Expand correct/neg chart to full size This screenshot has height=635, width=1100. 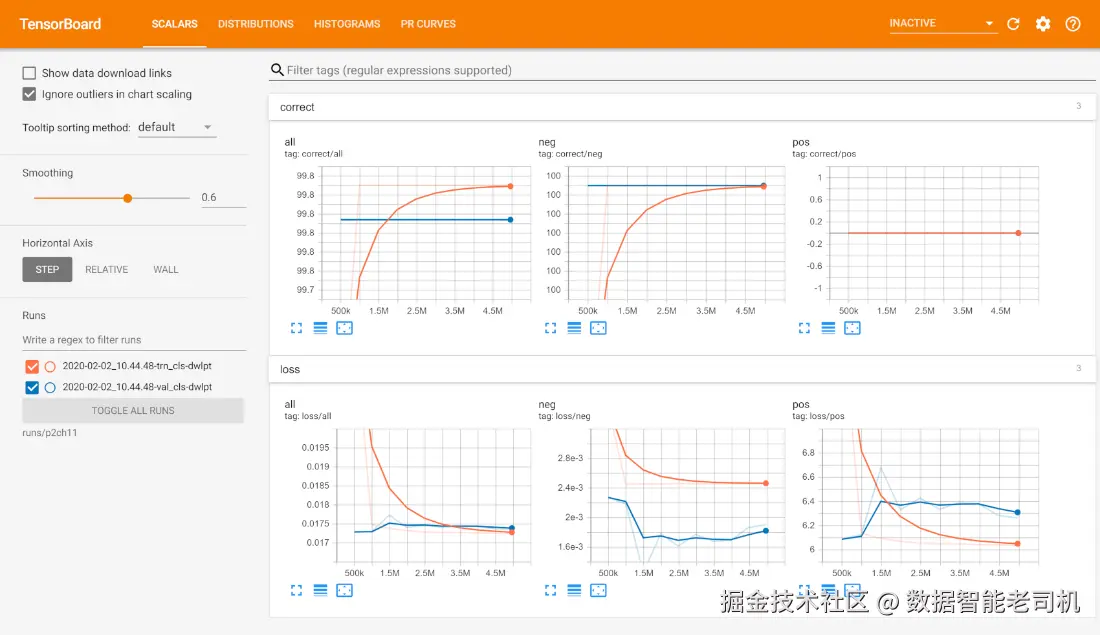pos(550,328)
